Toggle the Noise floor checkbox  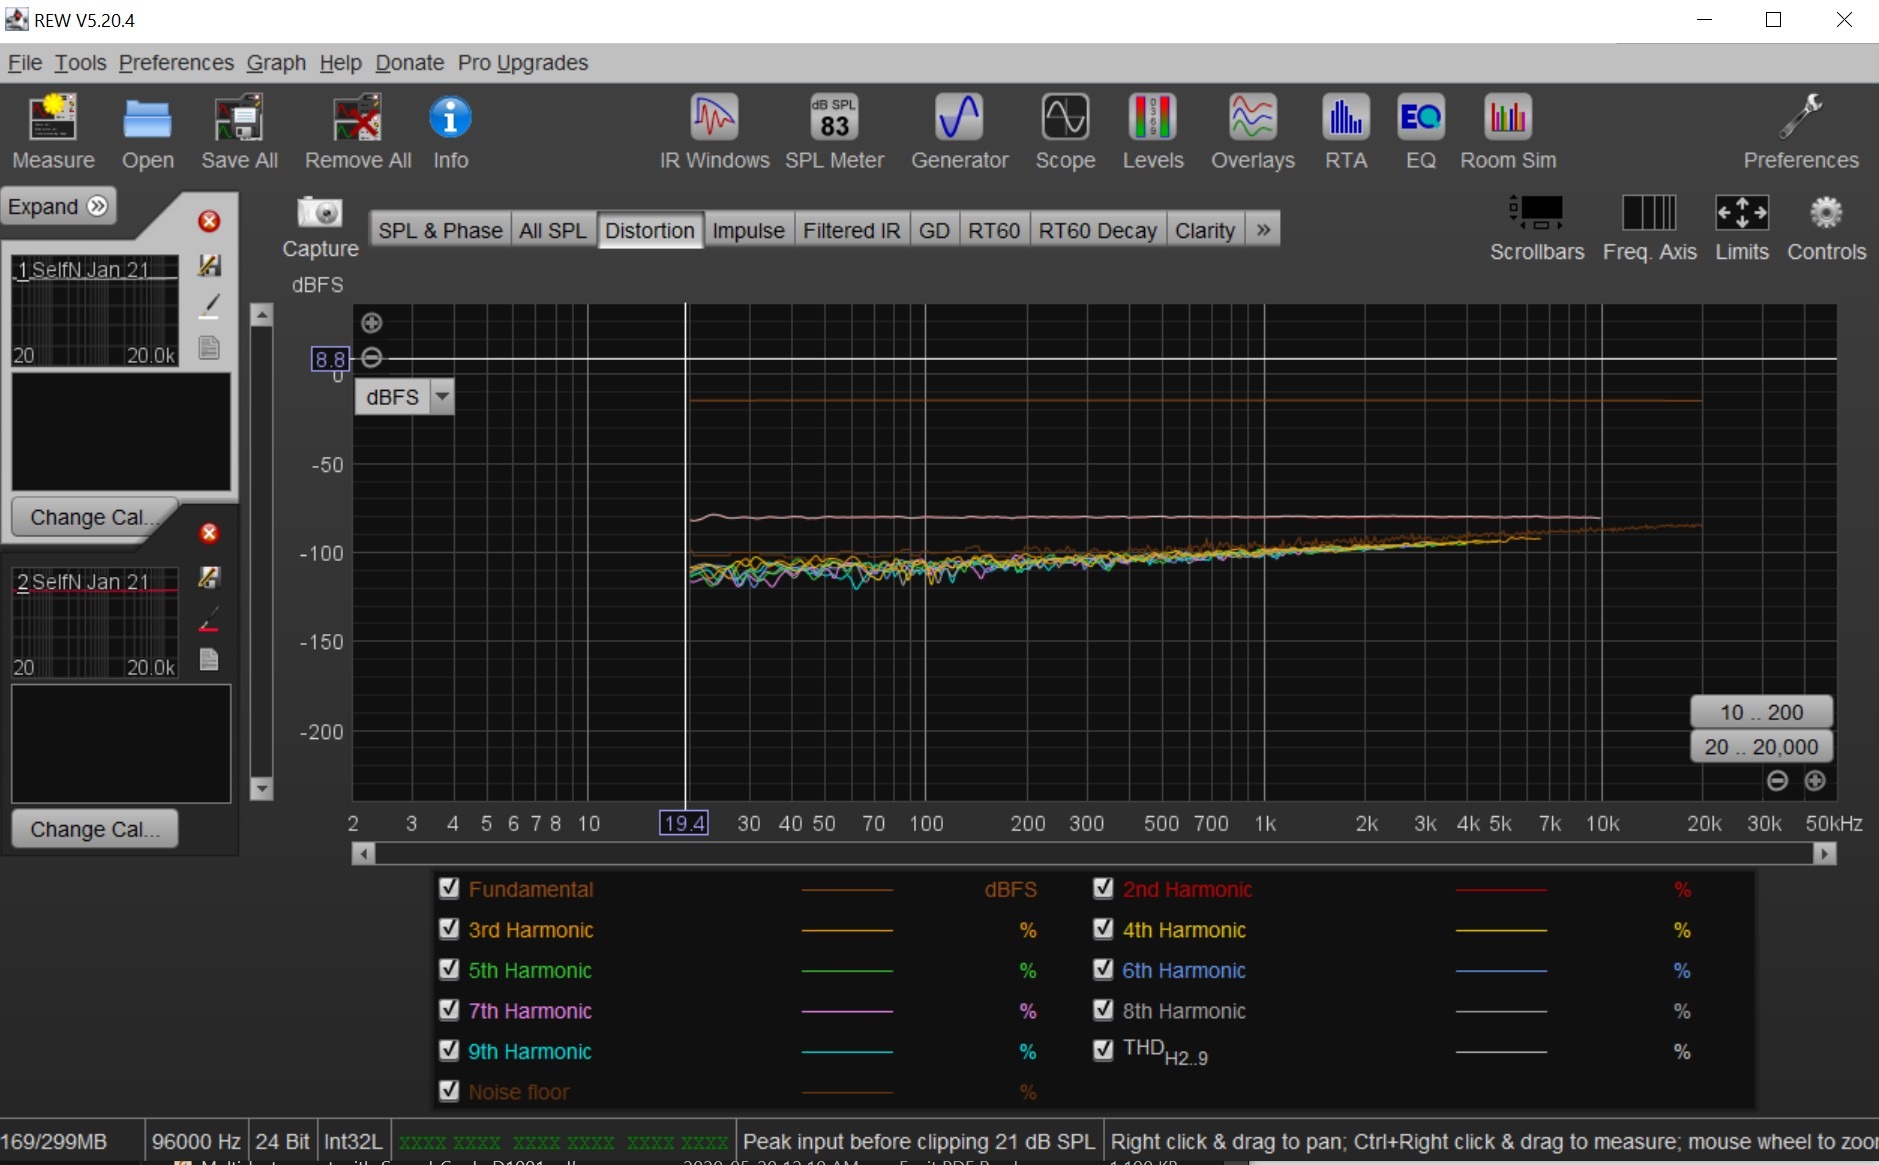[x=449, y=1091]
